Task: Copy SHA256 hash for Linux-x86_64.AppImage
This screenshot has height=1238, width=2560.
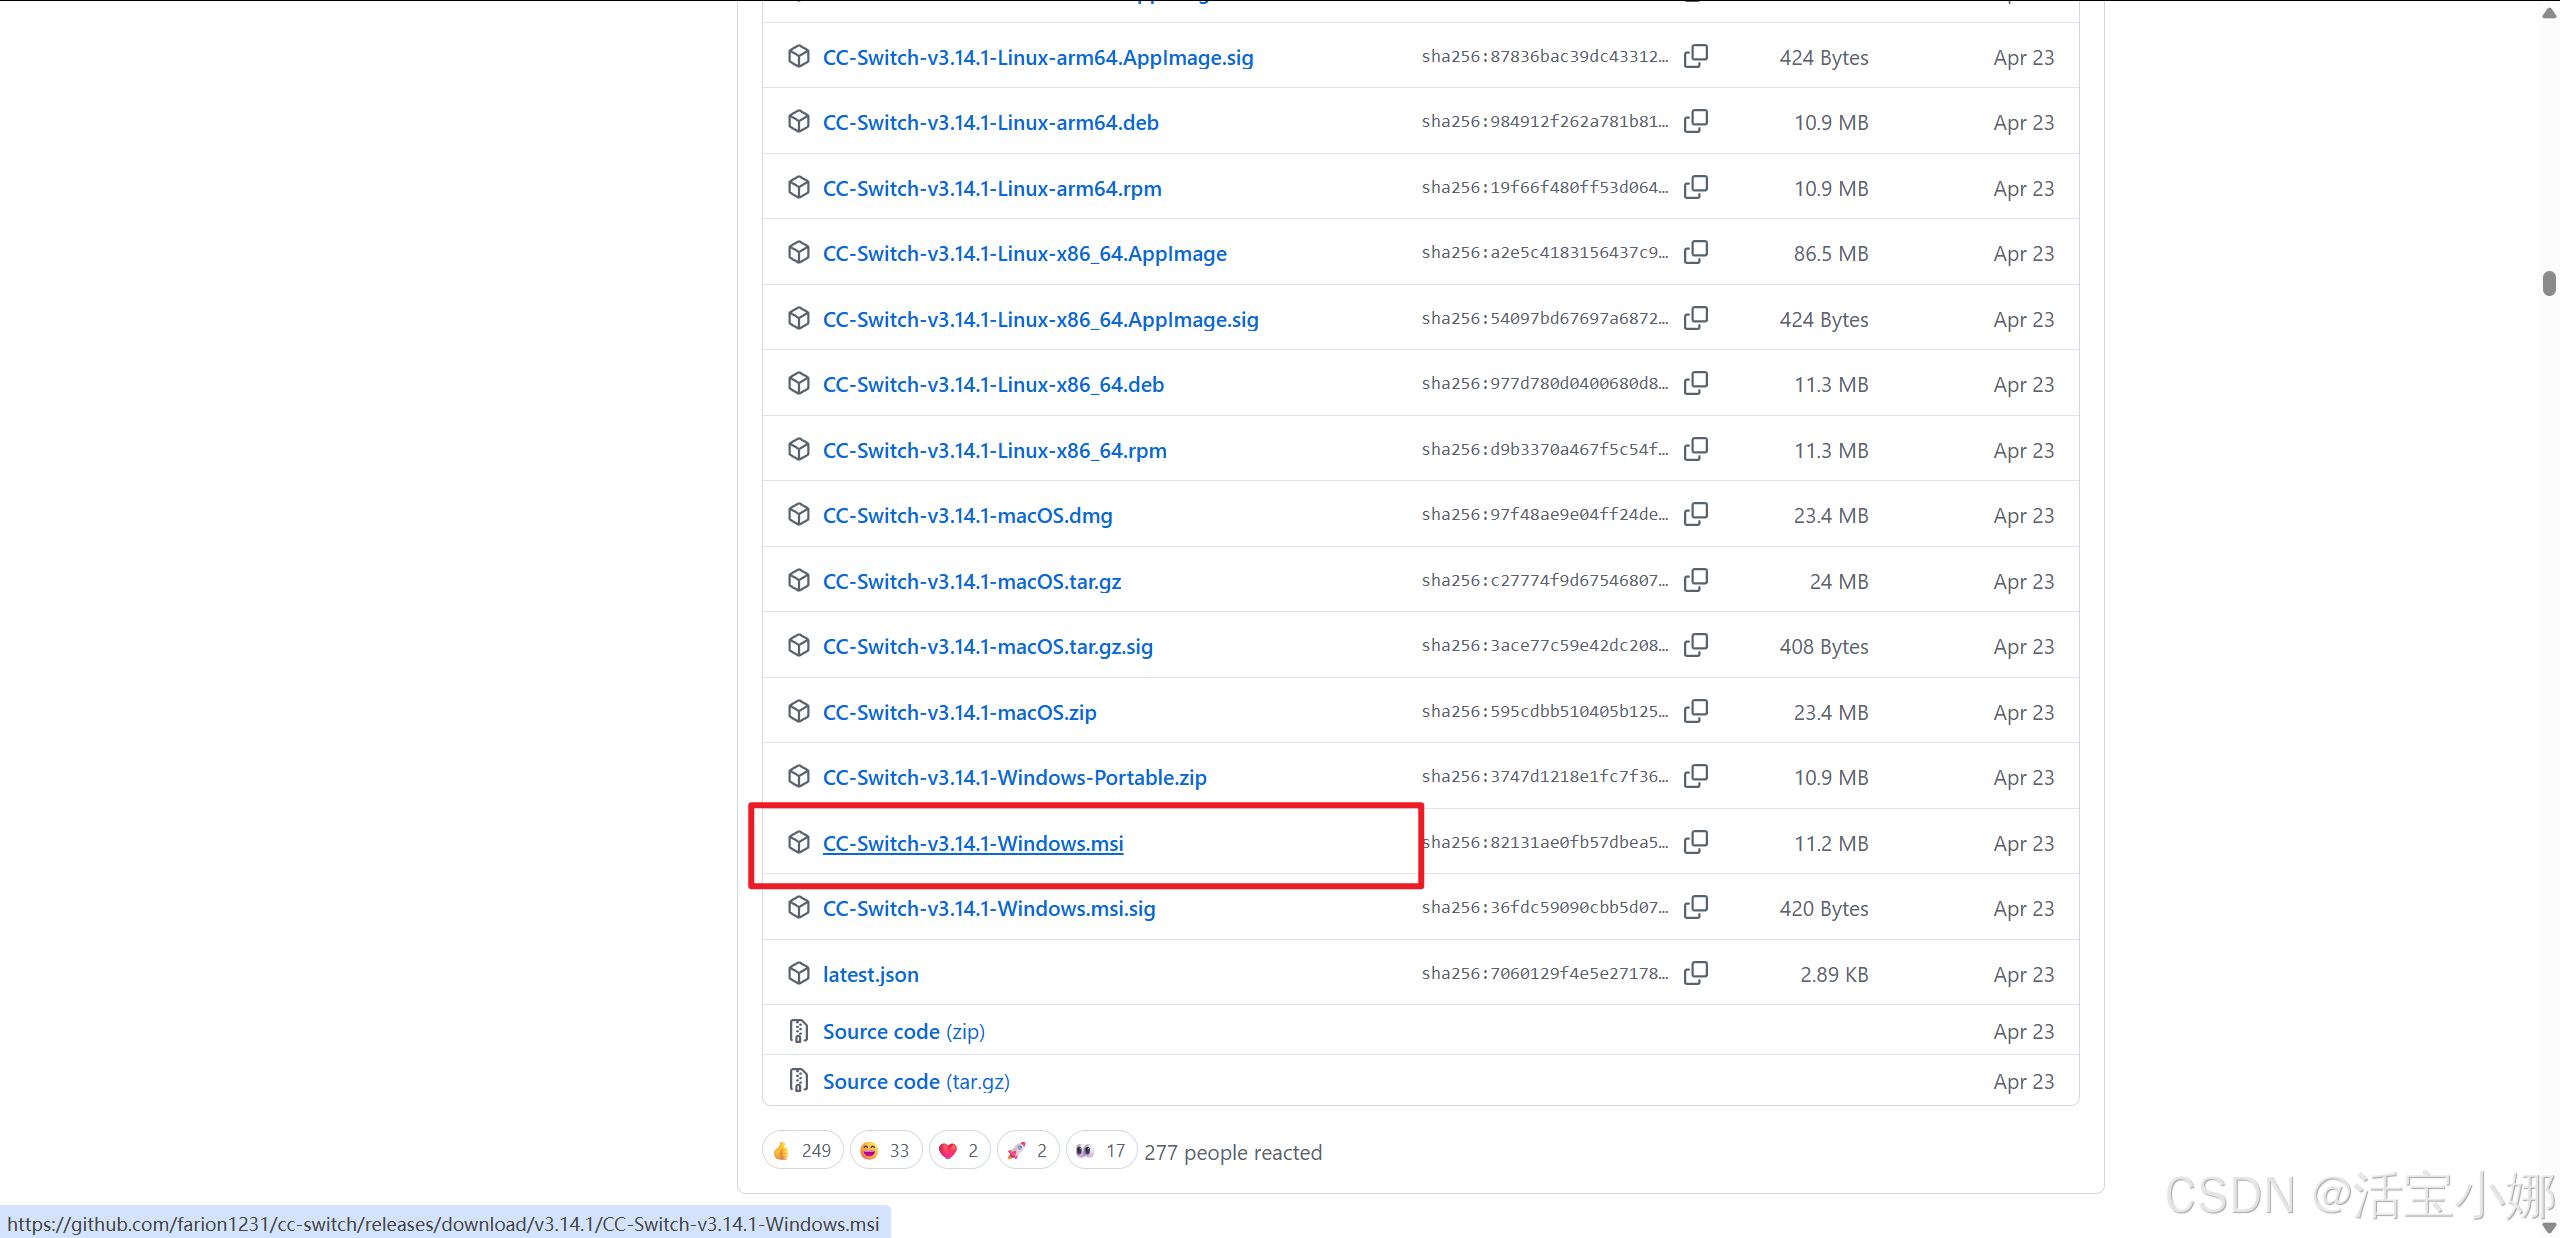Action: tap(1696, 252)
